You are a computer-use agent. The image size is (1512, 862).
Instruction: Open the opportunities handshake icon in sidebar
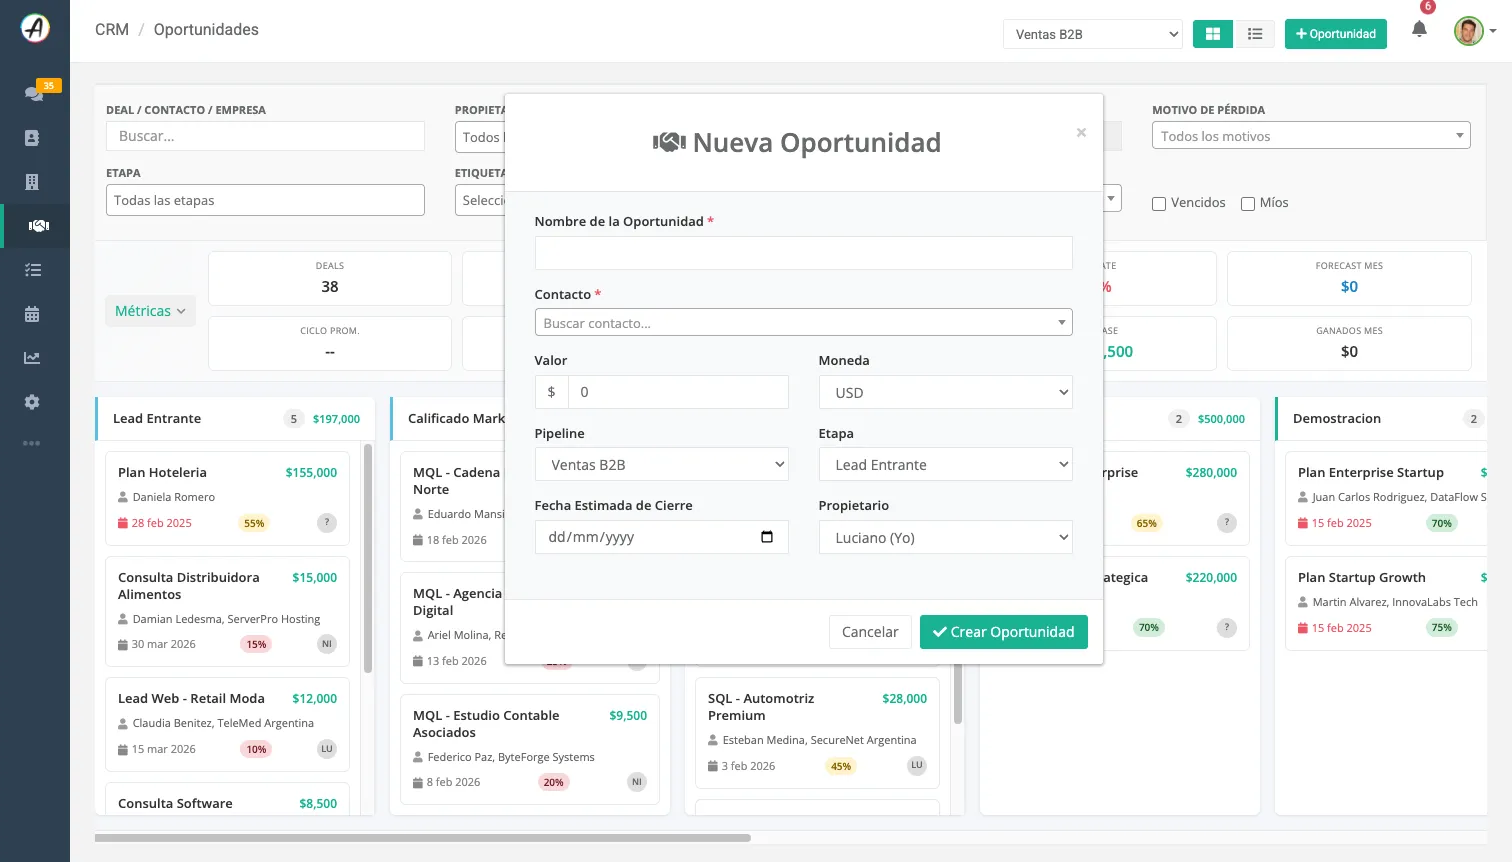click(x=39, y=226)
